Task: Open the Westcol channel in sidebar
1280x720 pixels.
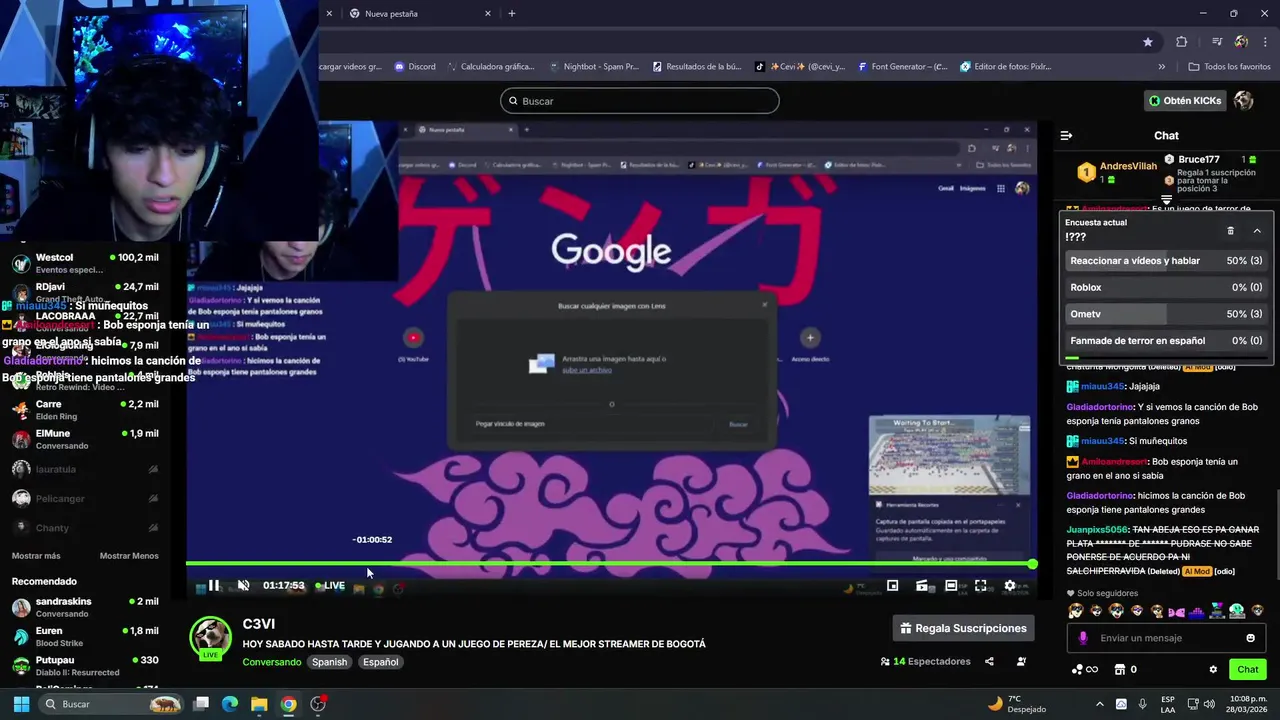Action: coord(85,263)
